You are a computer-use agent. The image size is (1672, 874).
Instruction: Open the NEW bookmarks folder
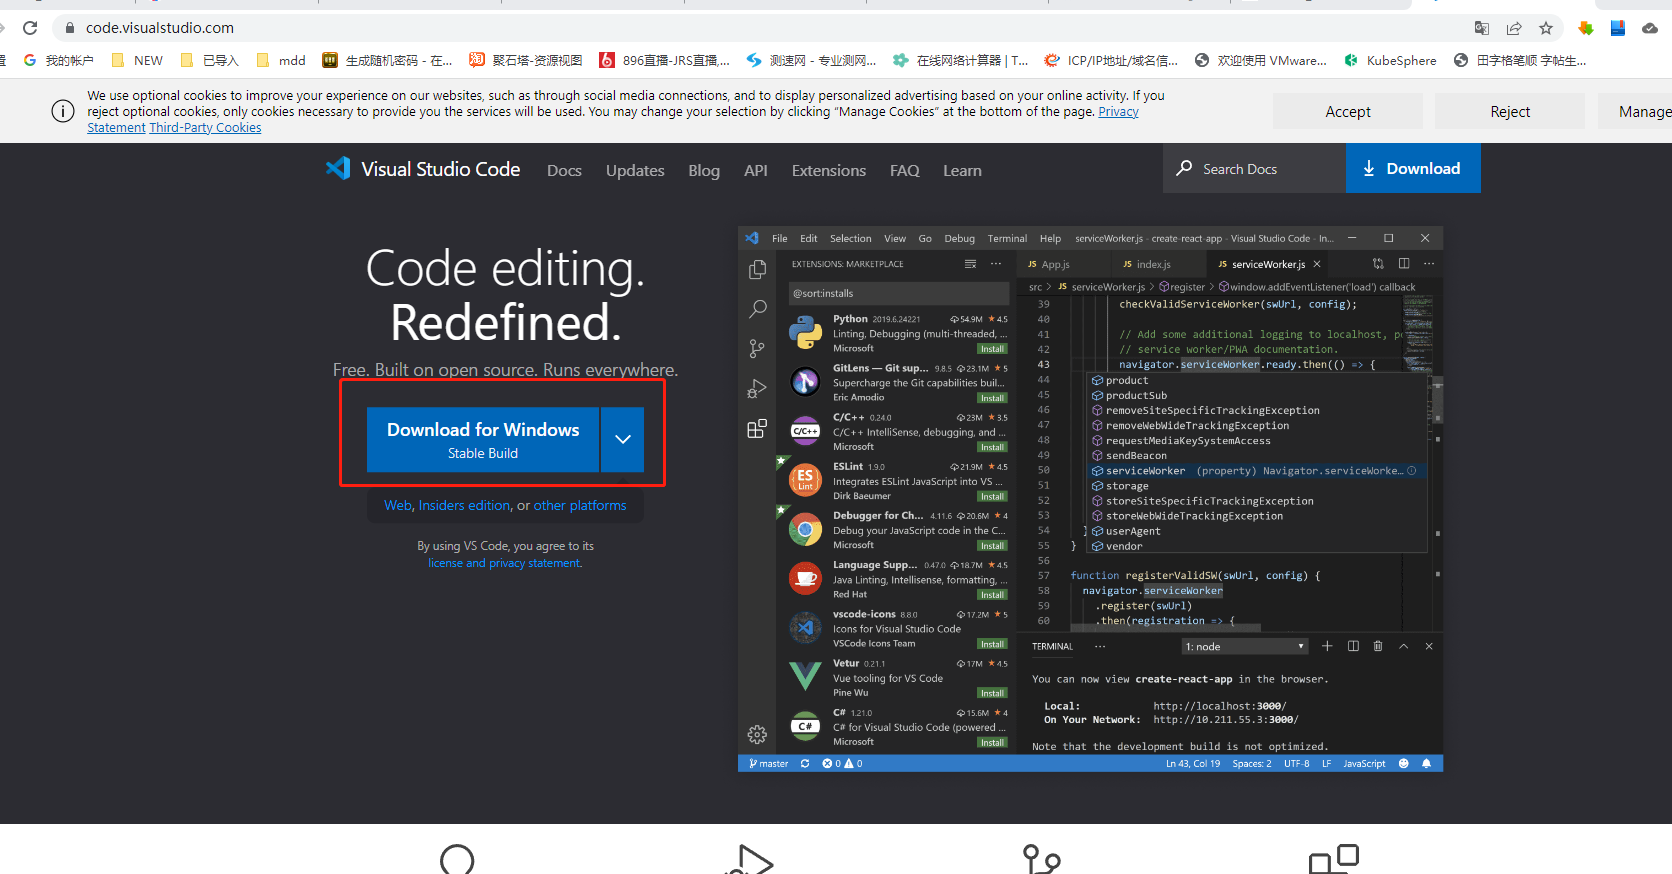[137, 60]
